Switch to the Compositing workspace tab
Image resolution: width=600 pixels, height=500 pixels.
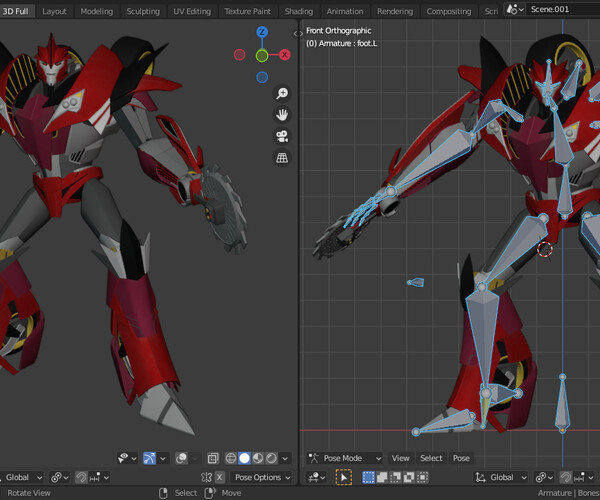coord(449,11)
